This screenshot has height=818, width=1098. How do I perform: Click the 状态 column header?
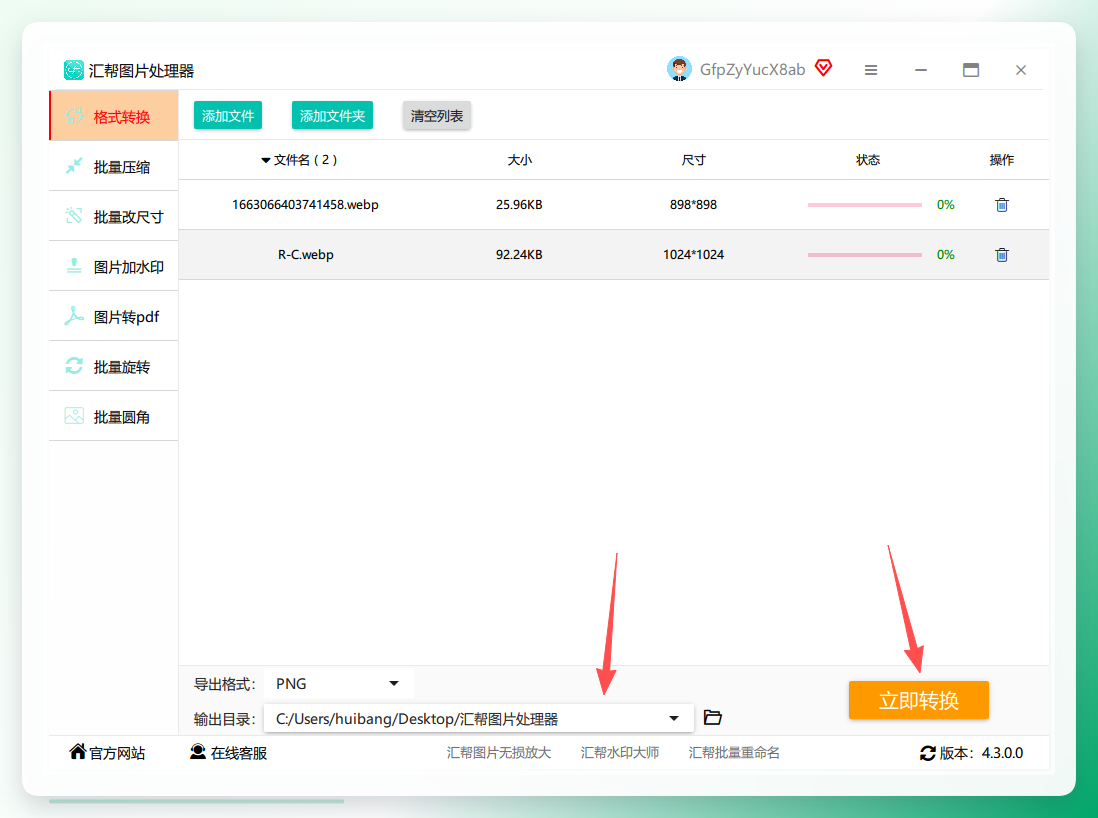[868, 160]
